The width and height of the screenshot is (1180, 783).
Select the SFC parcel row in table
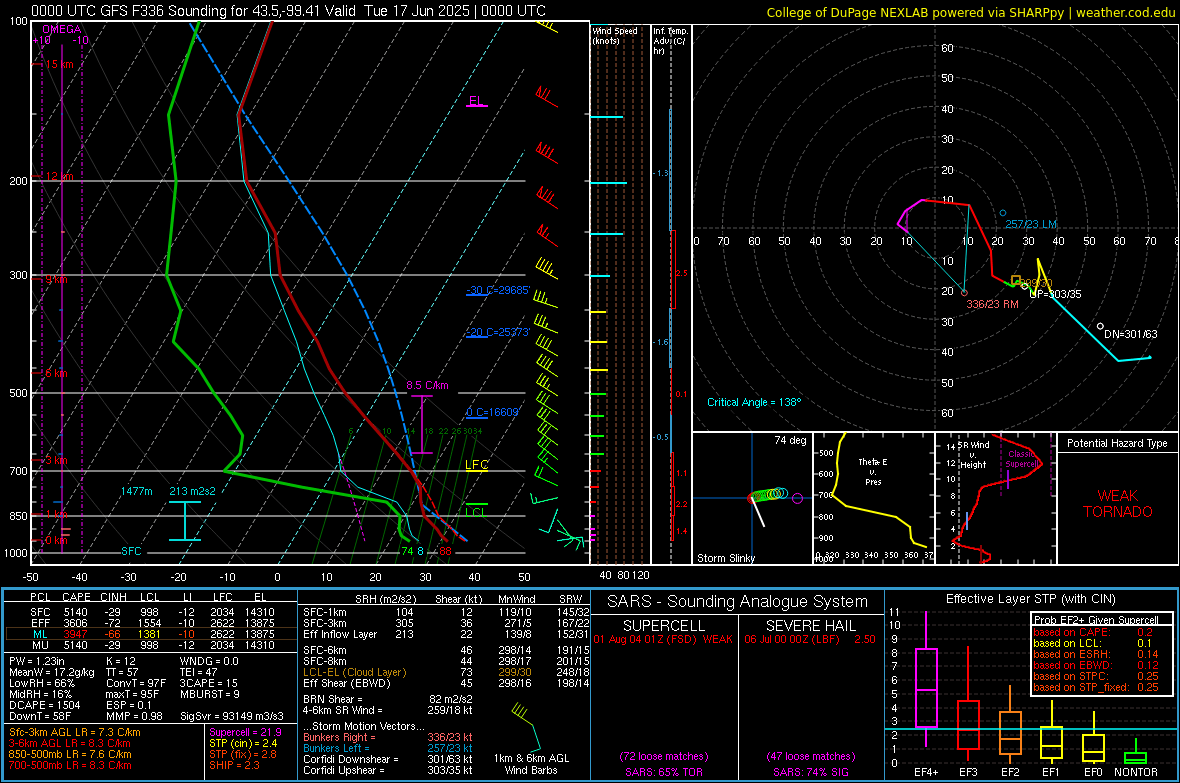[x=152, y=612]
